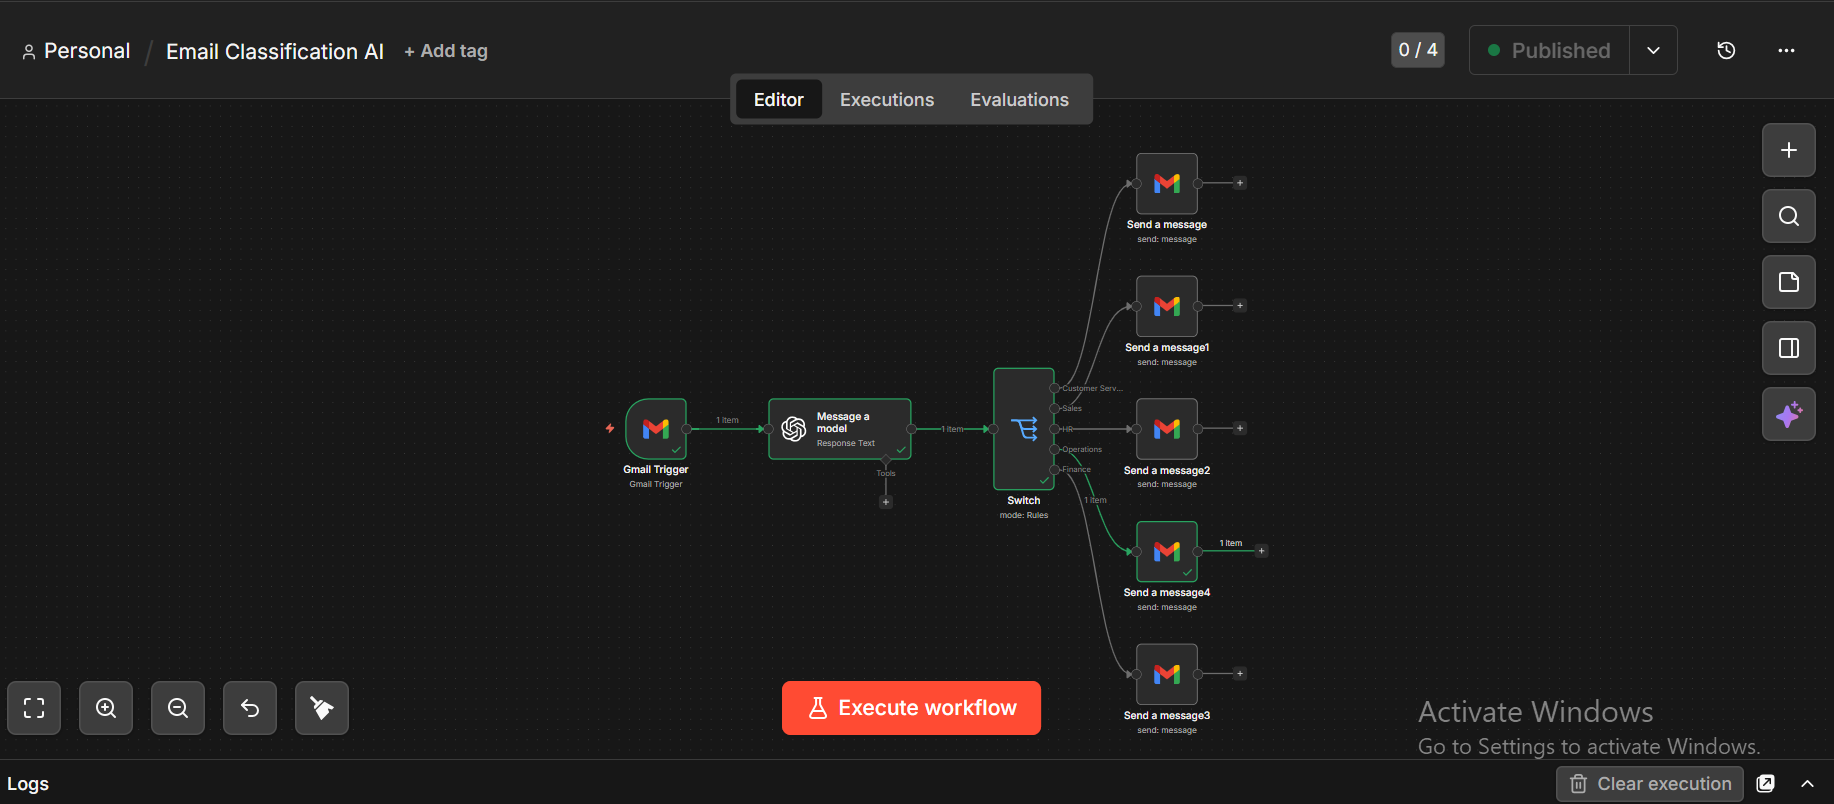Open the Switch node

[1024, 429]
